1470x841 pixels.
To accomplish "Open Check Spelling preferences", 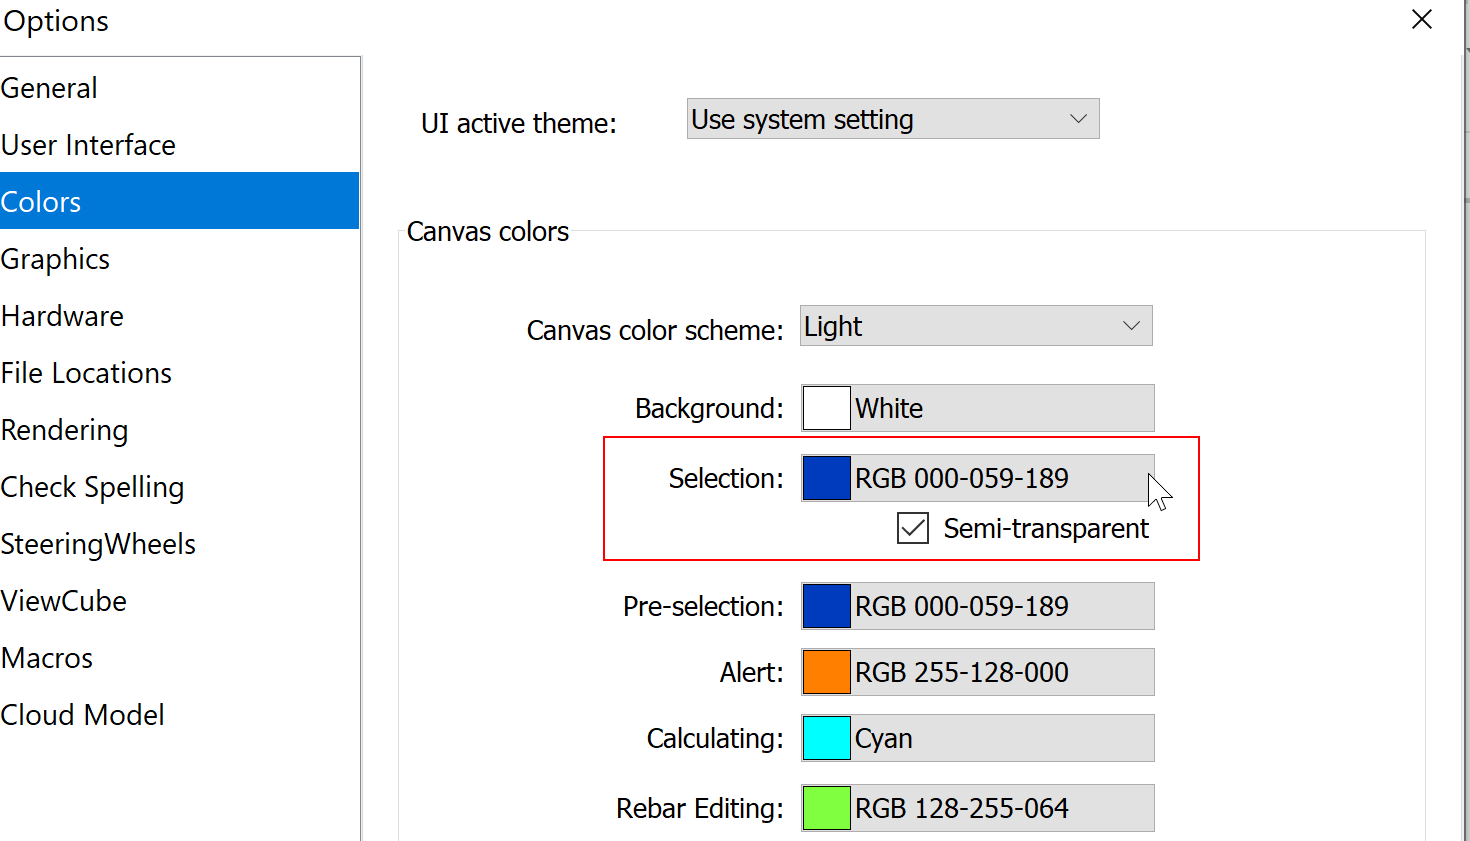I will point(92,487).
